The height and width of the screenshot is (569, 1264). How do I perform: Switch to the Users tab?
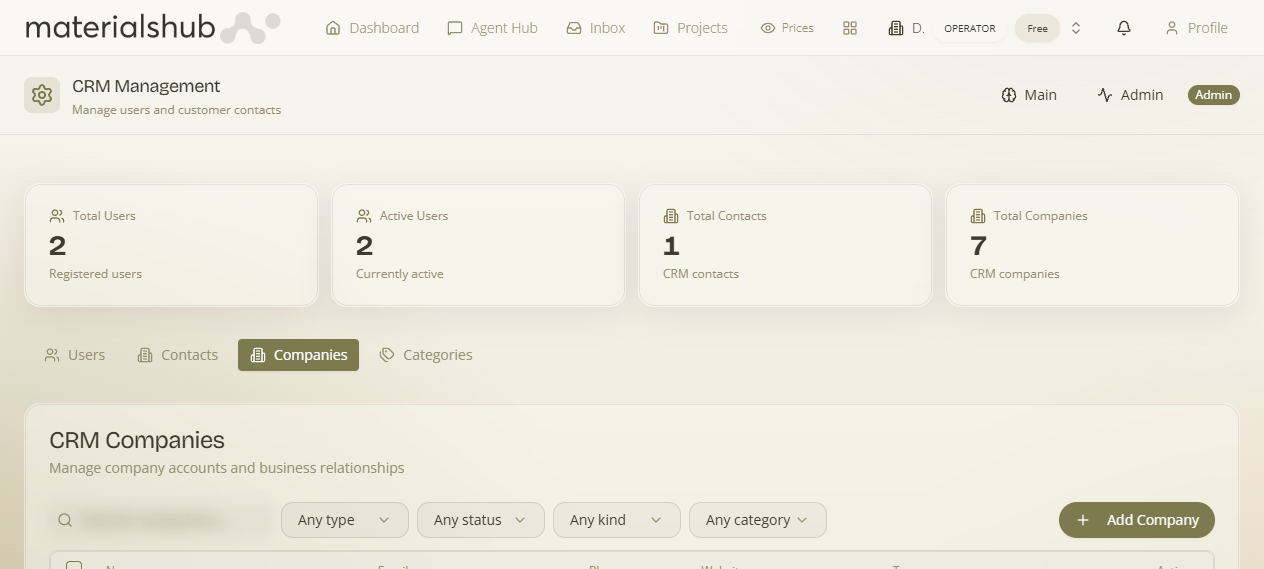[75, 355]
